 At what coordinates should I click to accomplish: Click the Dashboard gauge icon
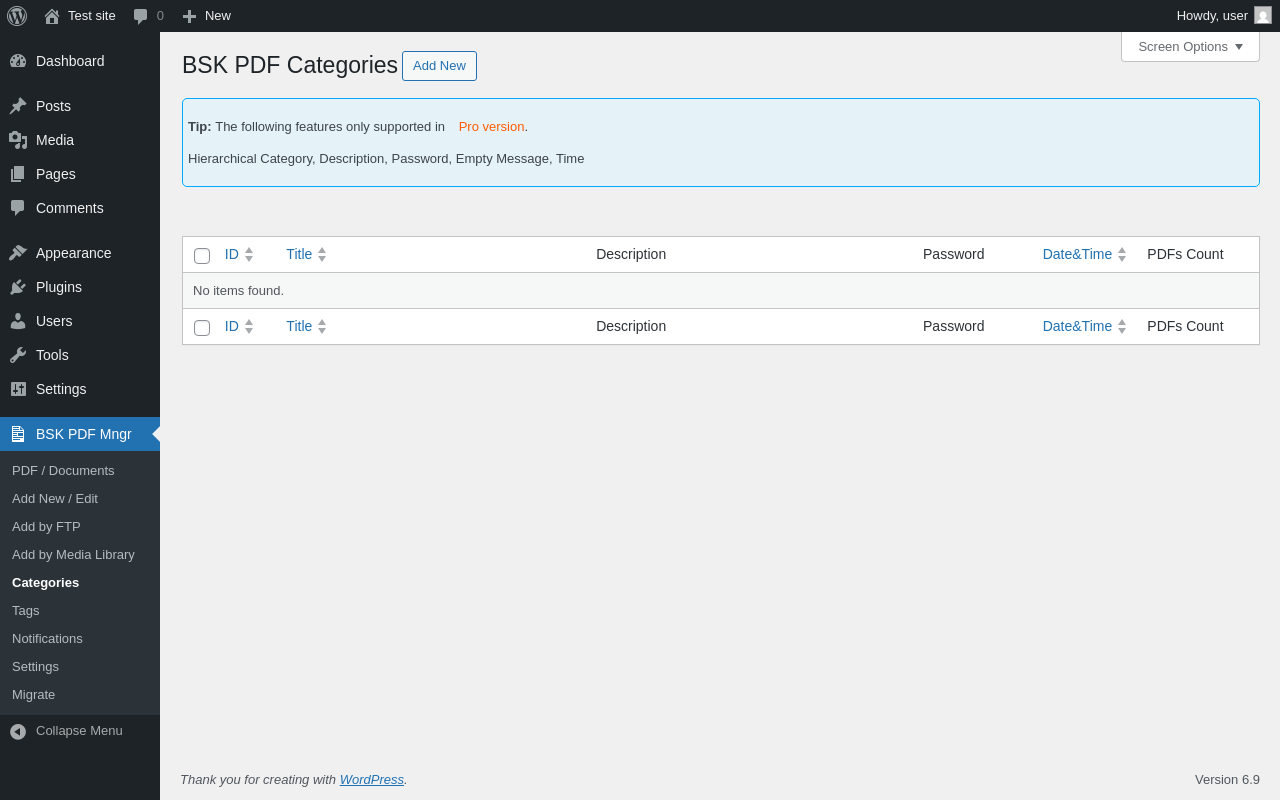coord(18,61)
